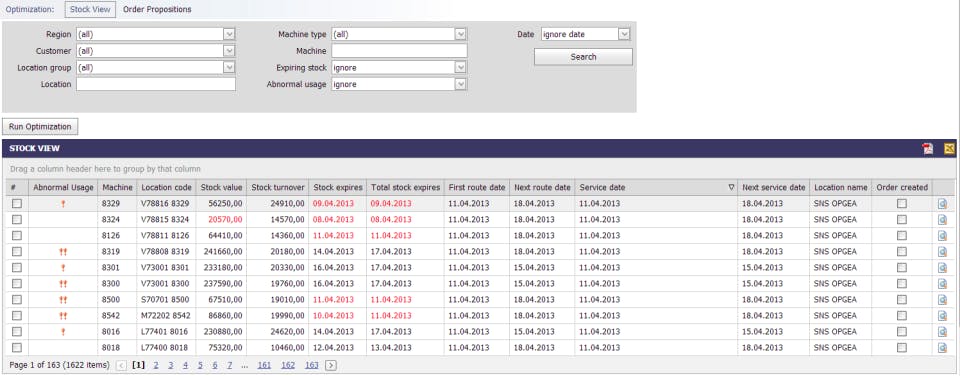Click the Search button
The image size is (960, 376).
583,57
